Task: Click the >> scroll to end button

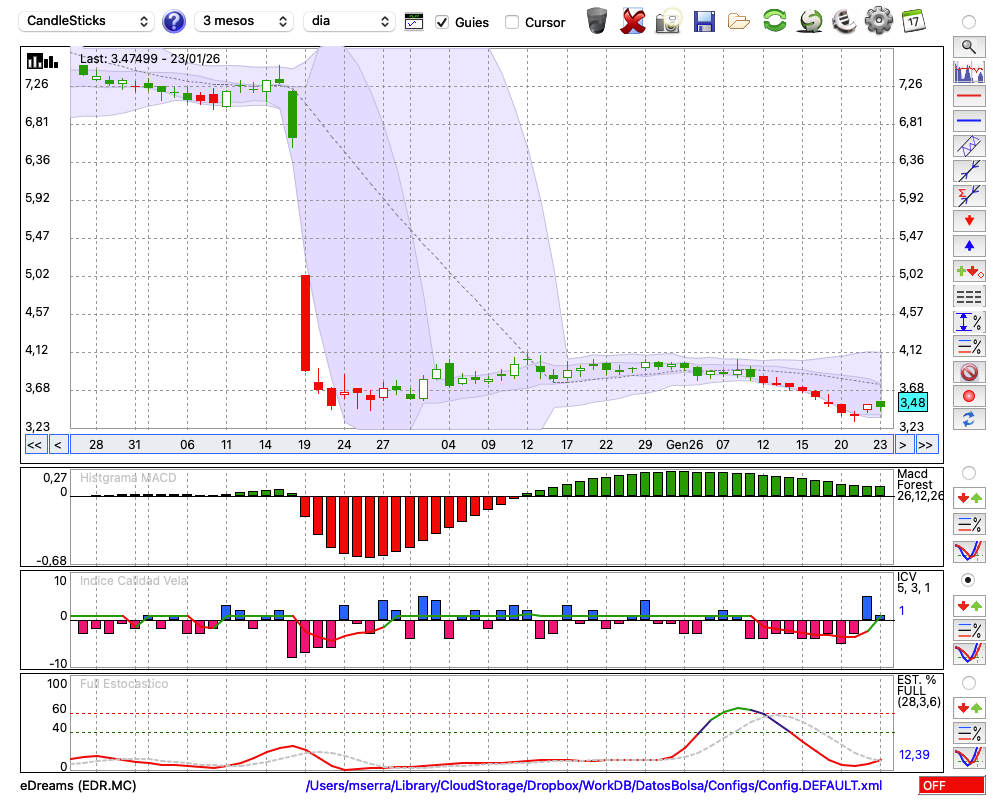Action: click(926, 445)
